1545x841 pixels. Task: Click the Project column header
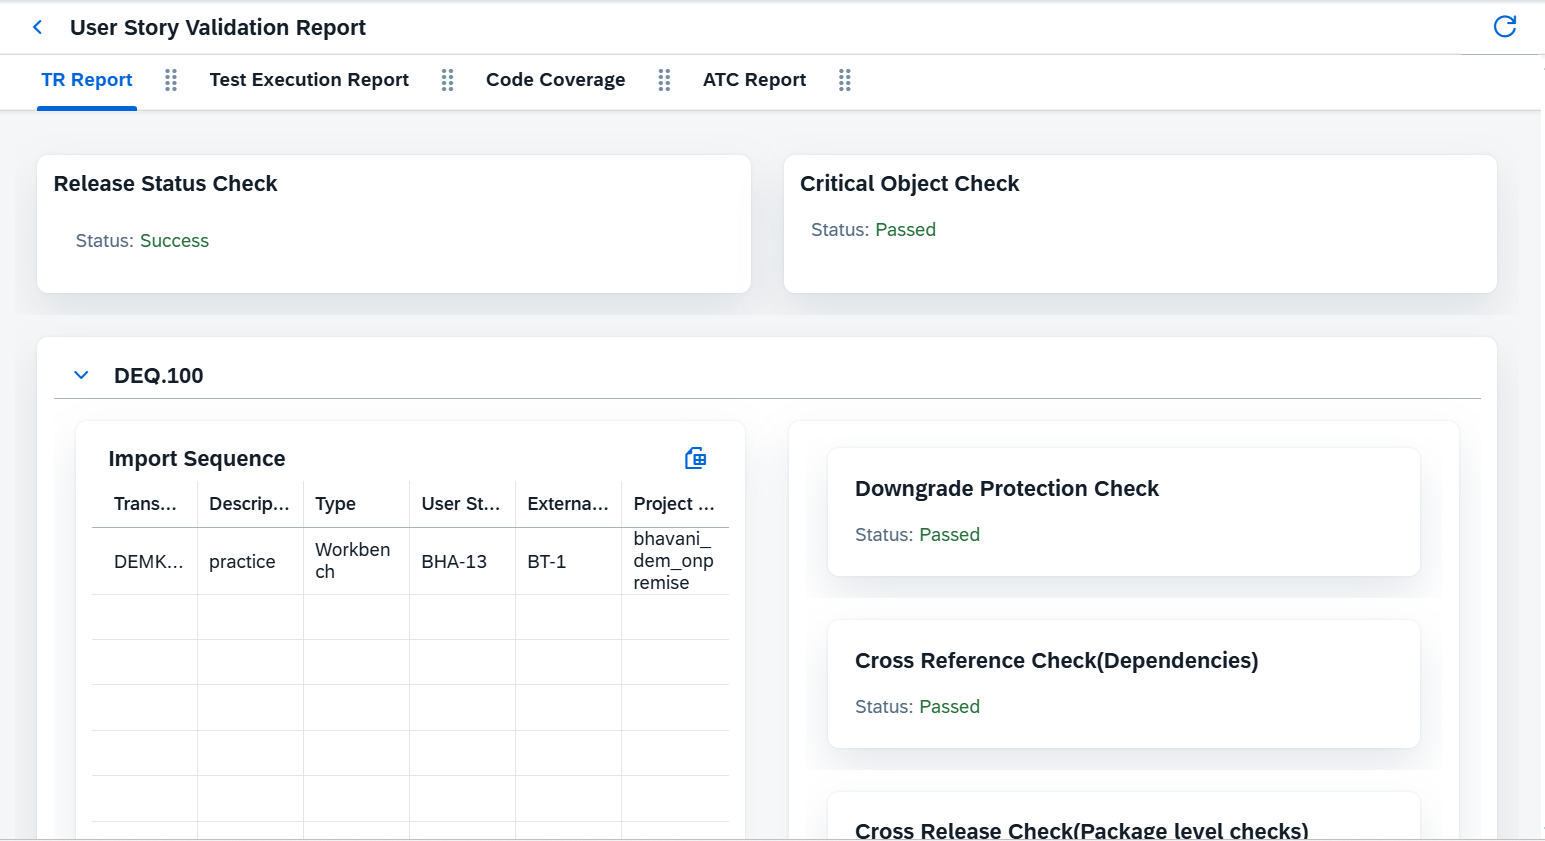673,504
